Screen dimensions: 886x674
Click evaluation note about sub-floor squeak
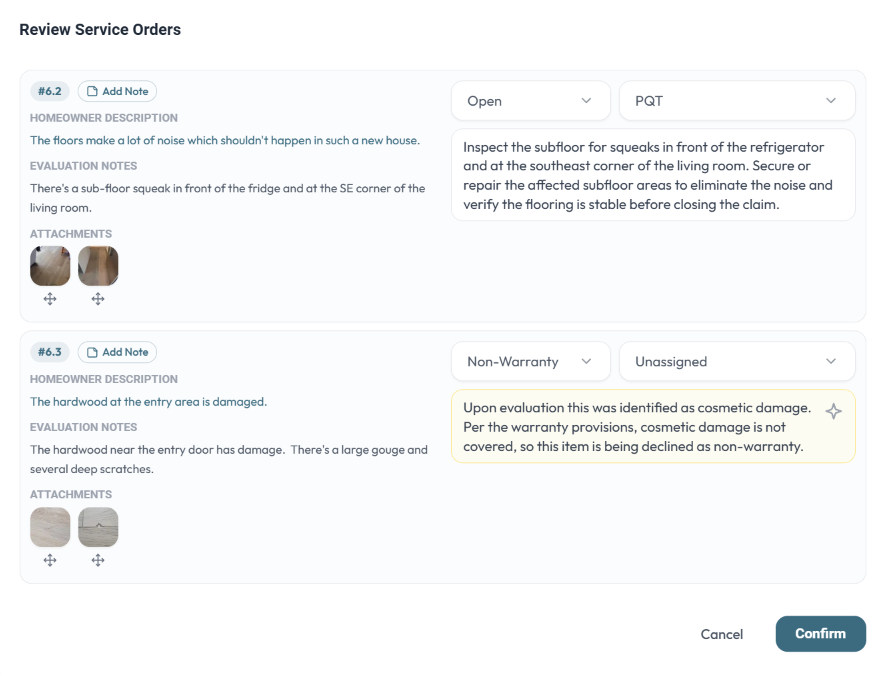pyautogui.click(x=228, y=198)
